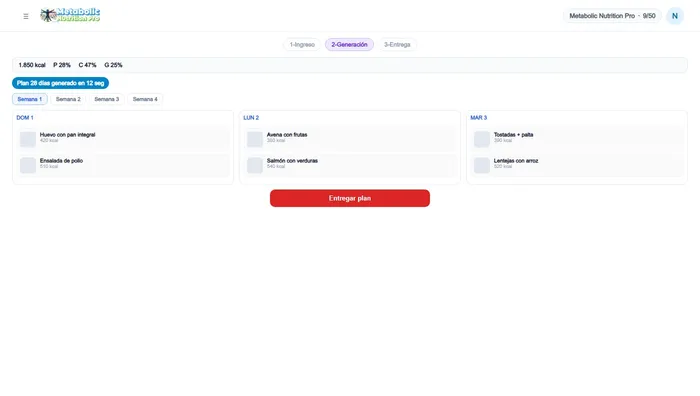
Task: Select the Semana 1 tab
Action: [x=29, y=99]
